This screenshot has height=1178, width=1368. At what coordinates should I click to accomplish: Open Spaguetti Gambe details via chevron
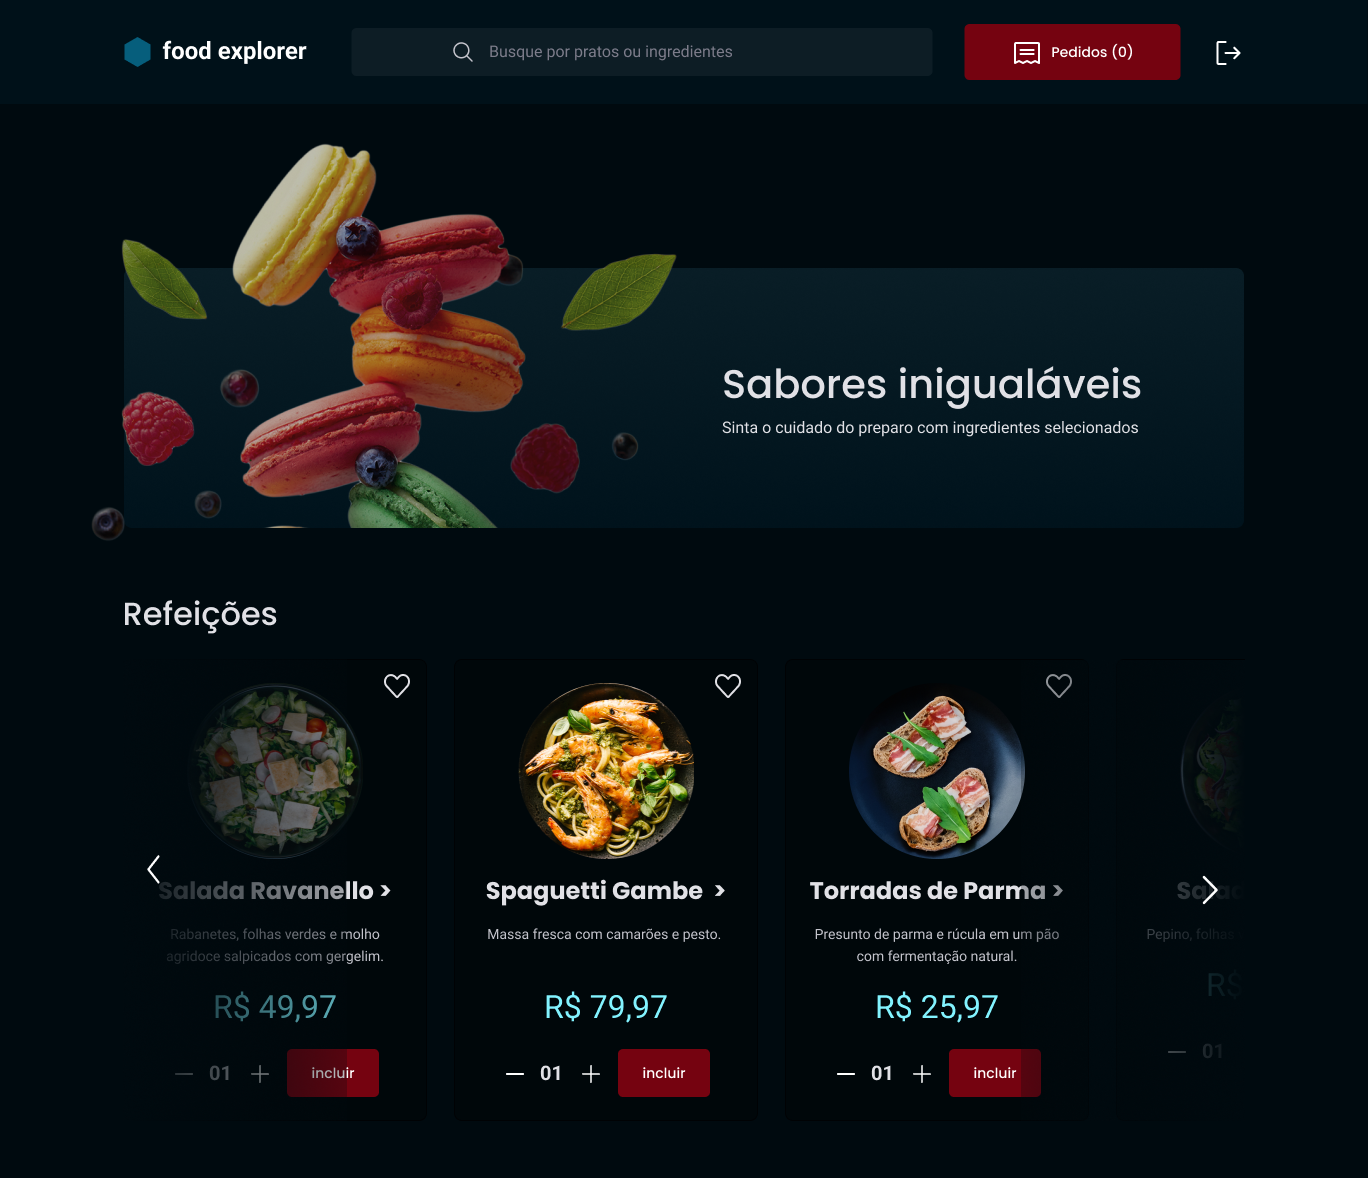click(720, 890)
